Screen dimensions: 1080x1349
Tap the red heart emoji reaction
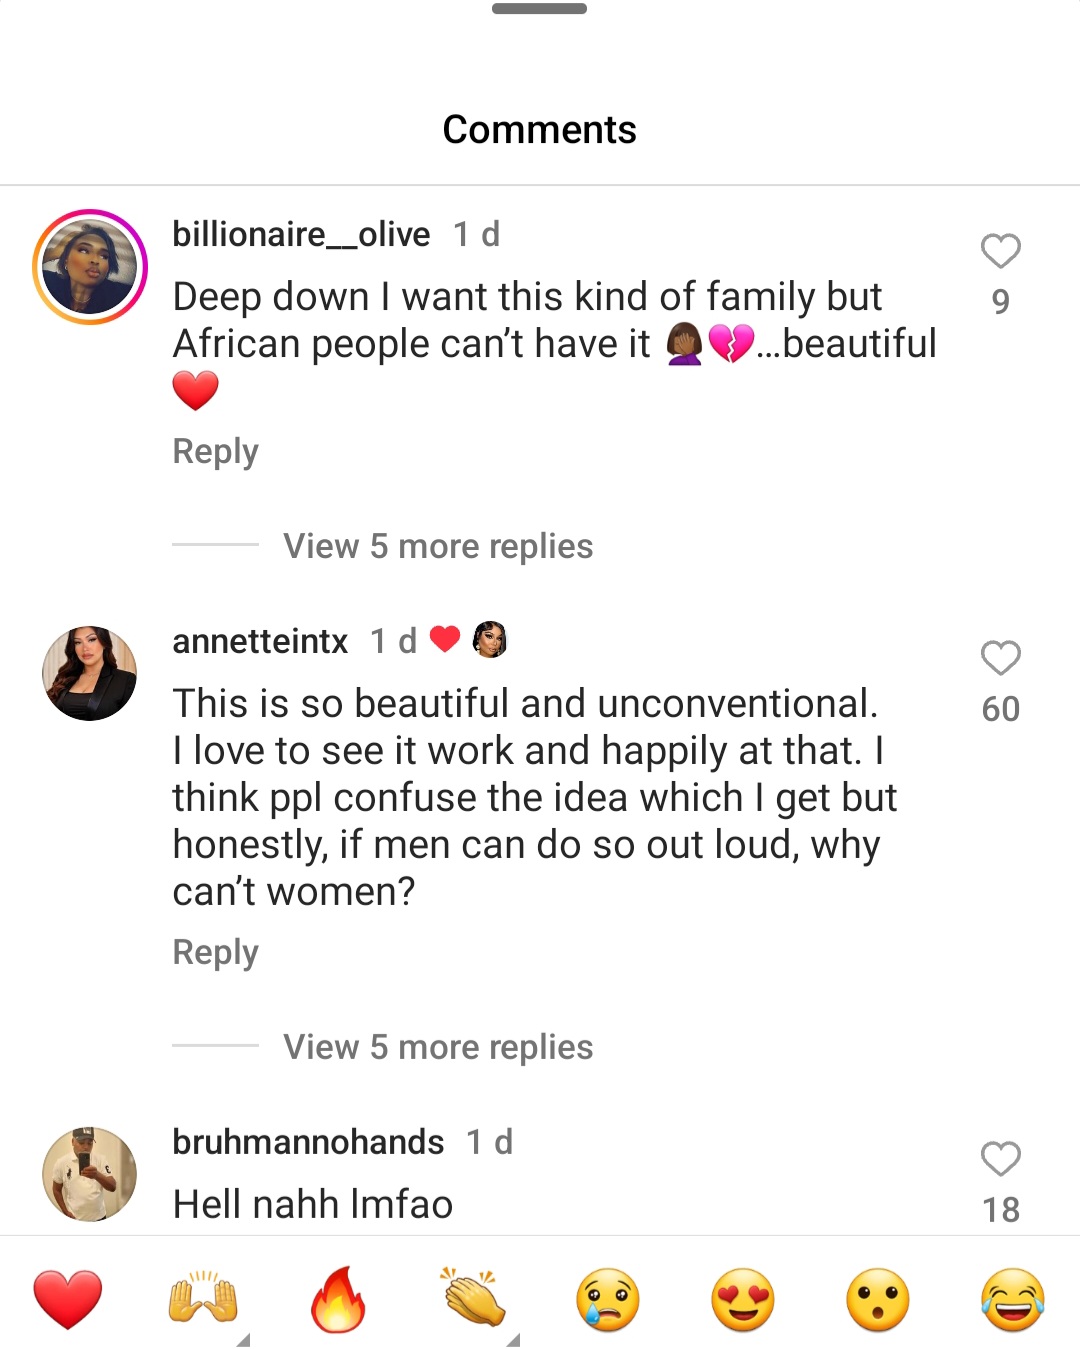[68, 1299]
